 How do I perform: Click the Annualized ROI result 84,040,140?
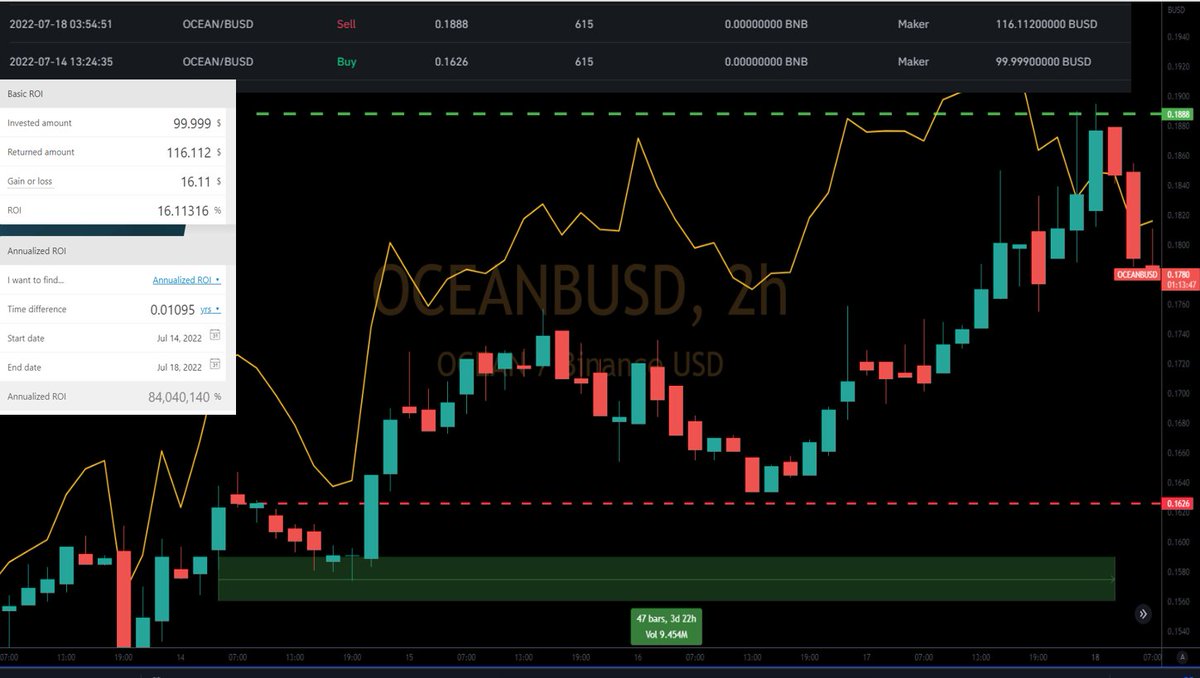pos(179,397)
